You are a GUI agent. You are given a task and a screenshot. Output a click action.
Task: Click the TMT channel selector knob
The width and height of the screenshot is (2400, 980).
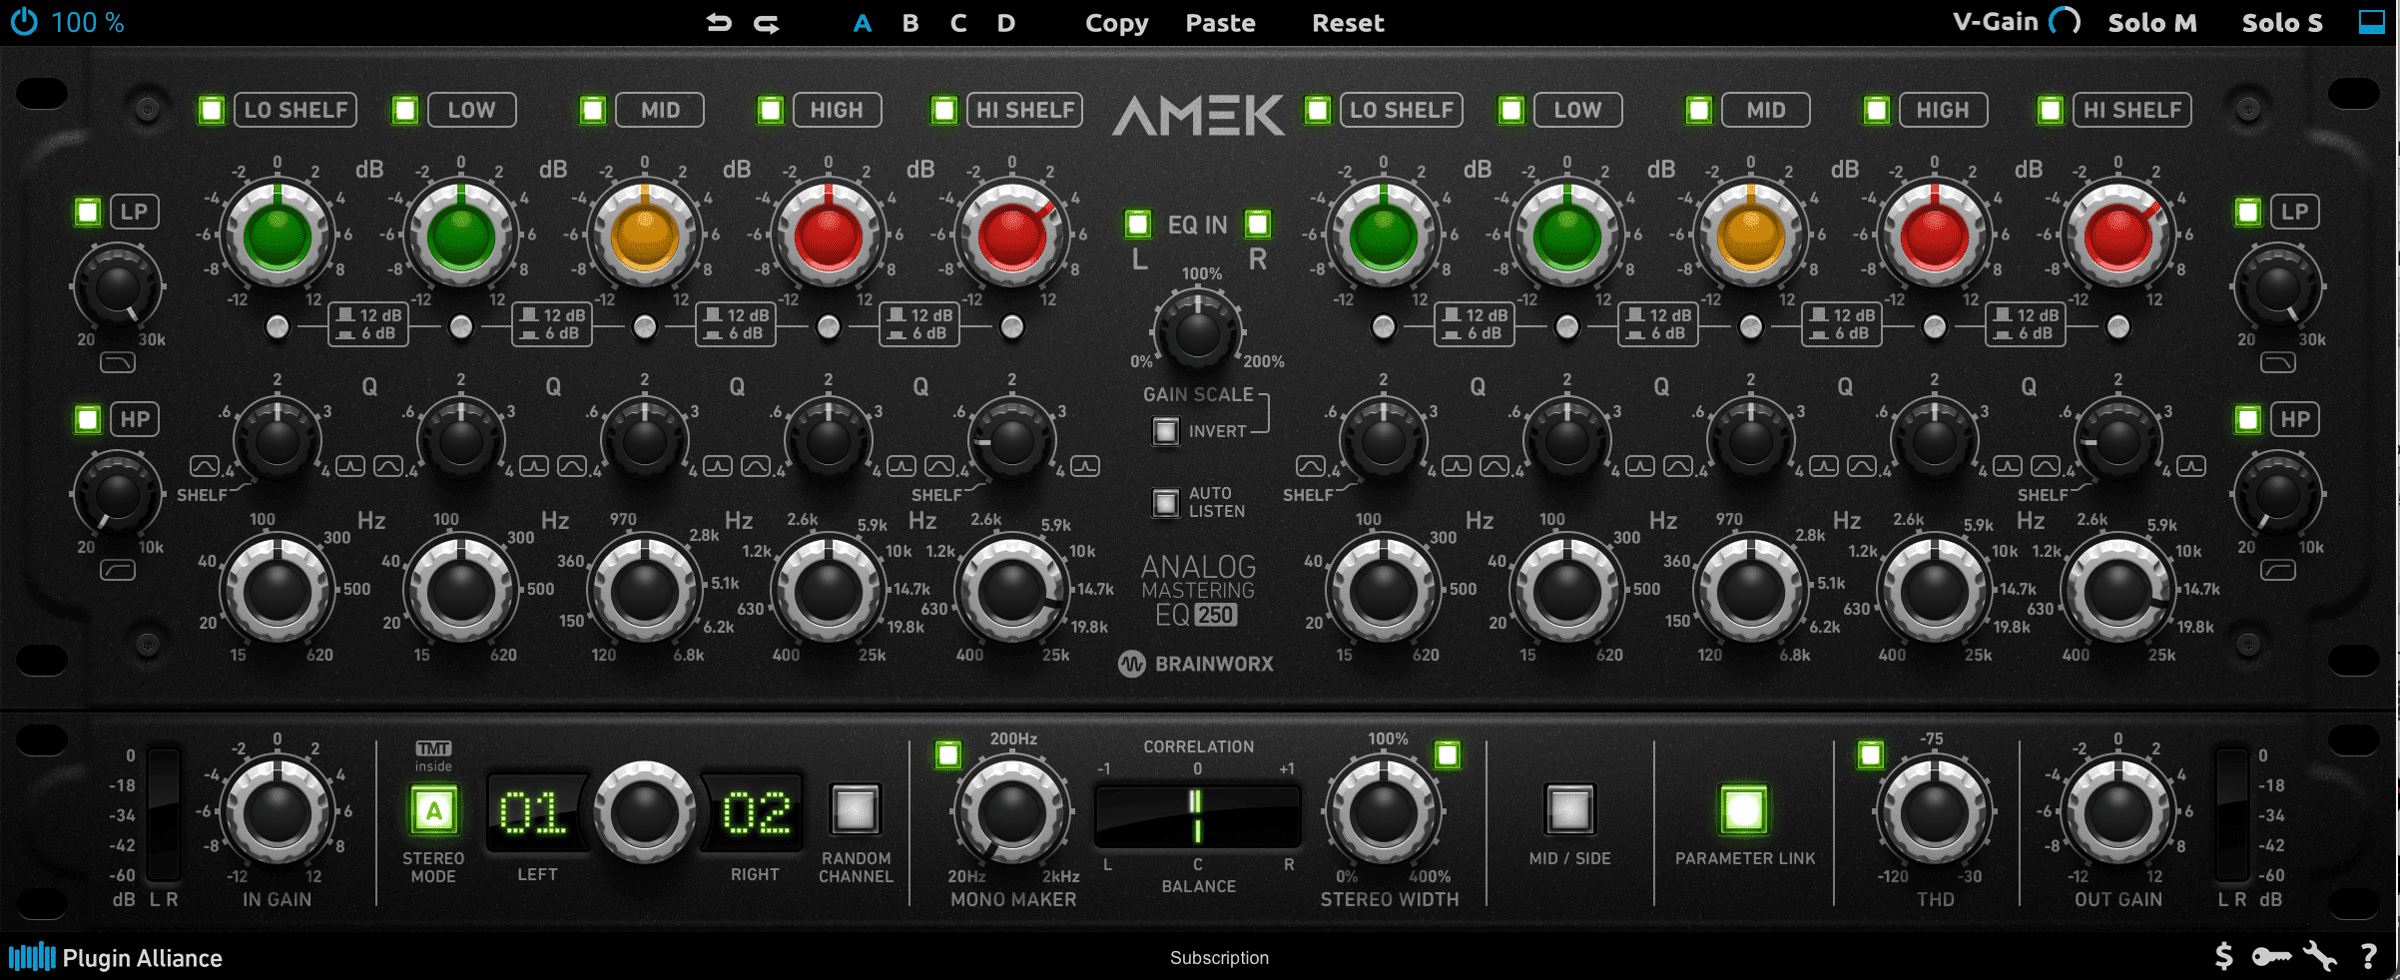645,811
